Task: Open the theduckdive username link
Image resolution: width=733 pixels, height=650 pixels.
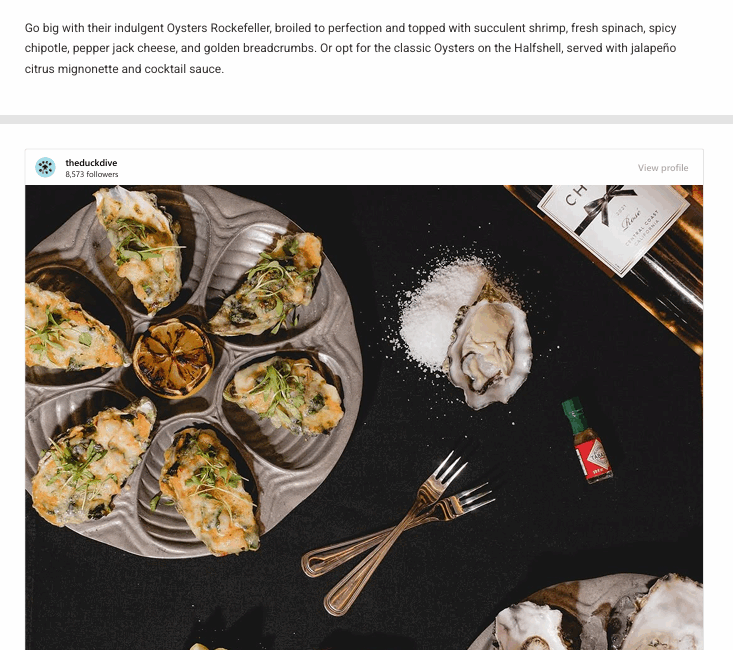Action: click(x=91, y=163)
